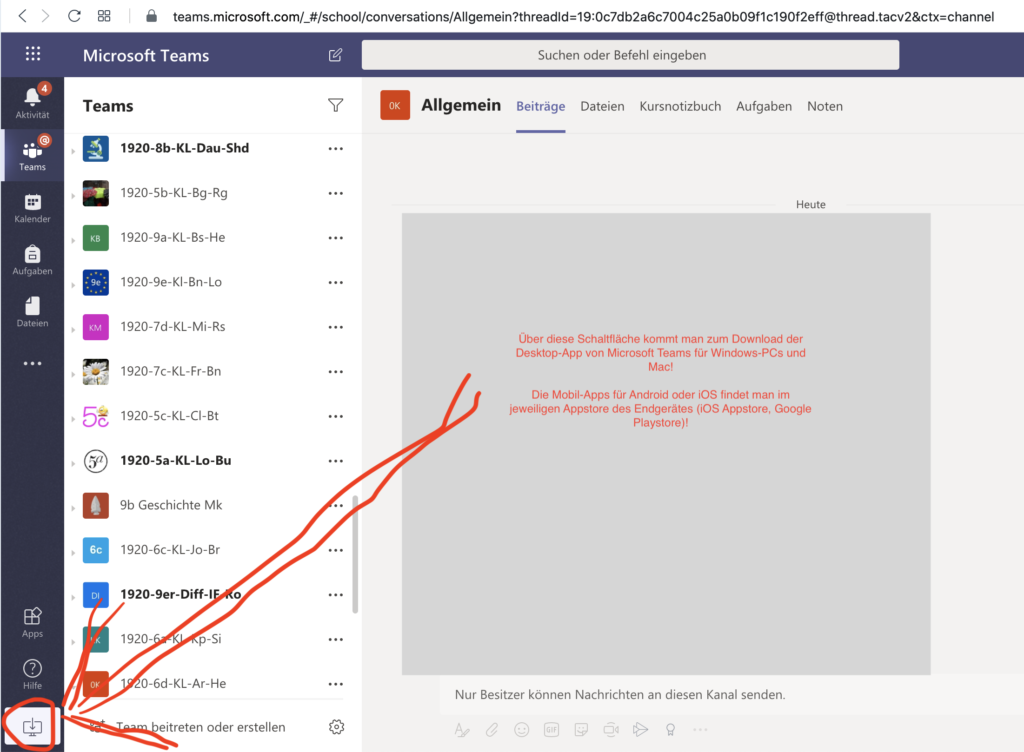
Task: Switch to the Dateien channel tab
Action: [602, 106]
